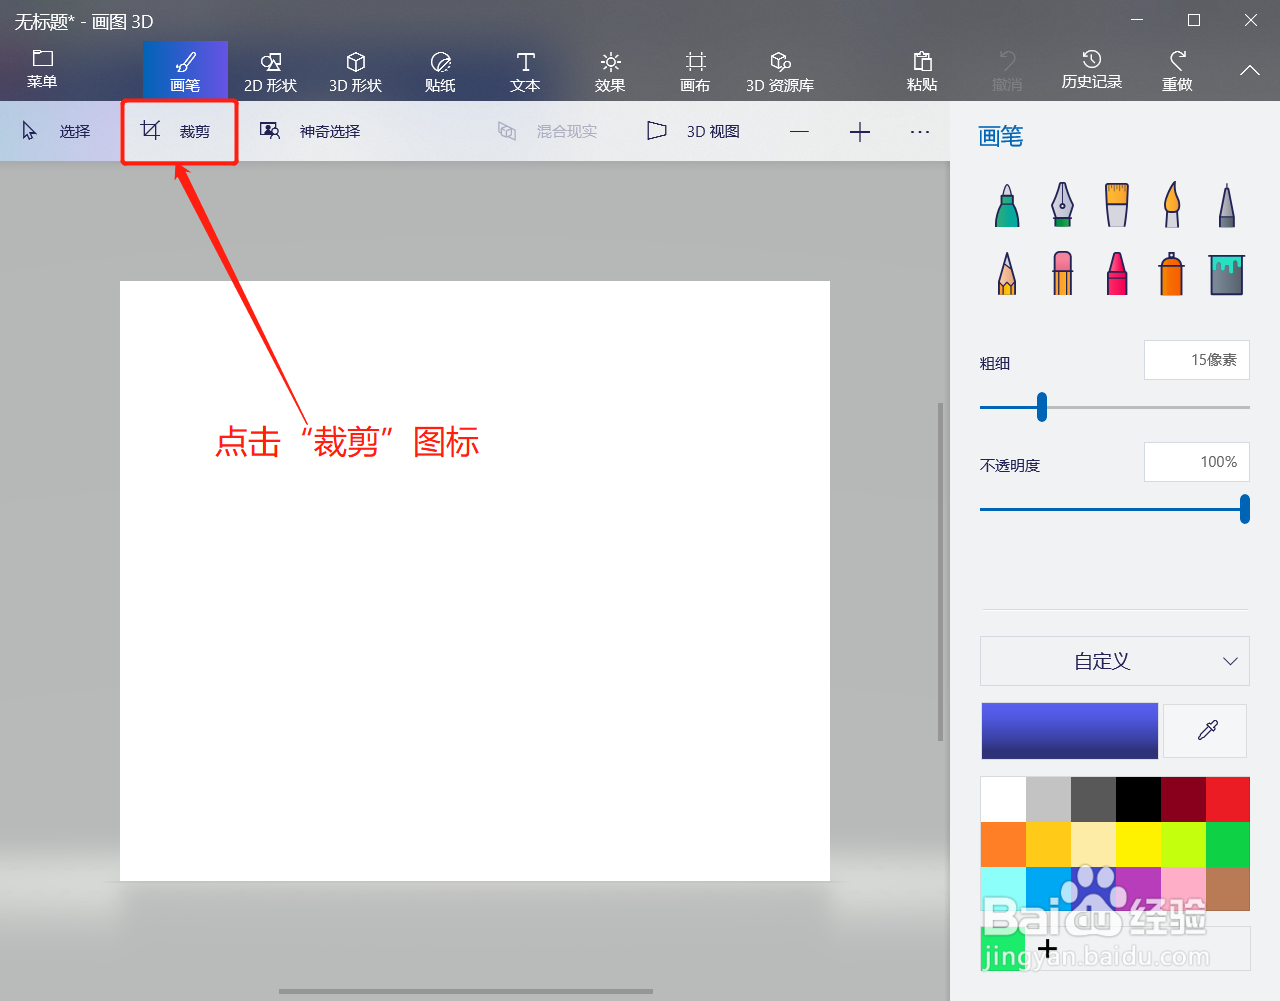
Task: Activate the eyedropper color picker
Action: tap(1204, 730)
